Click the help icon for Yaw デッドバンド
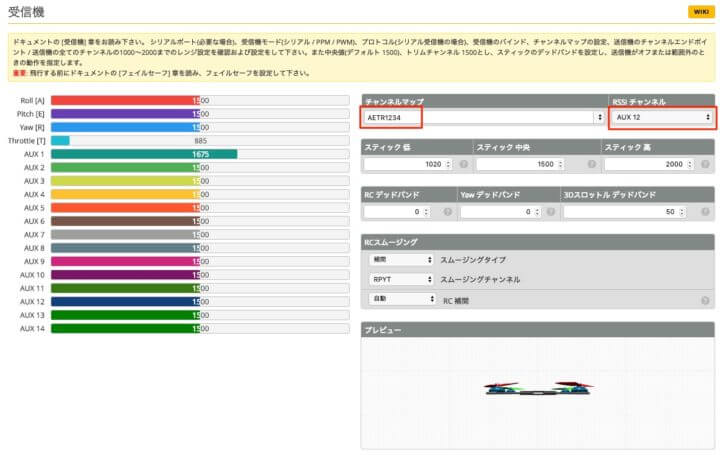This screenshot has width=720, height=455. (548, 212)
